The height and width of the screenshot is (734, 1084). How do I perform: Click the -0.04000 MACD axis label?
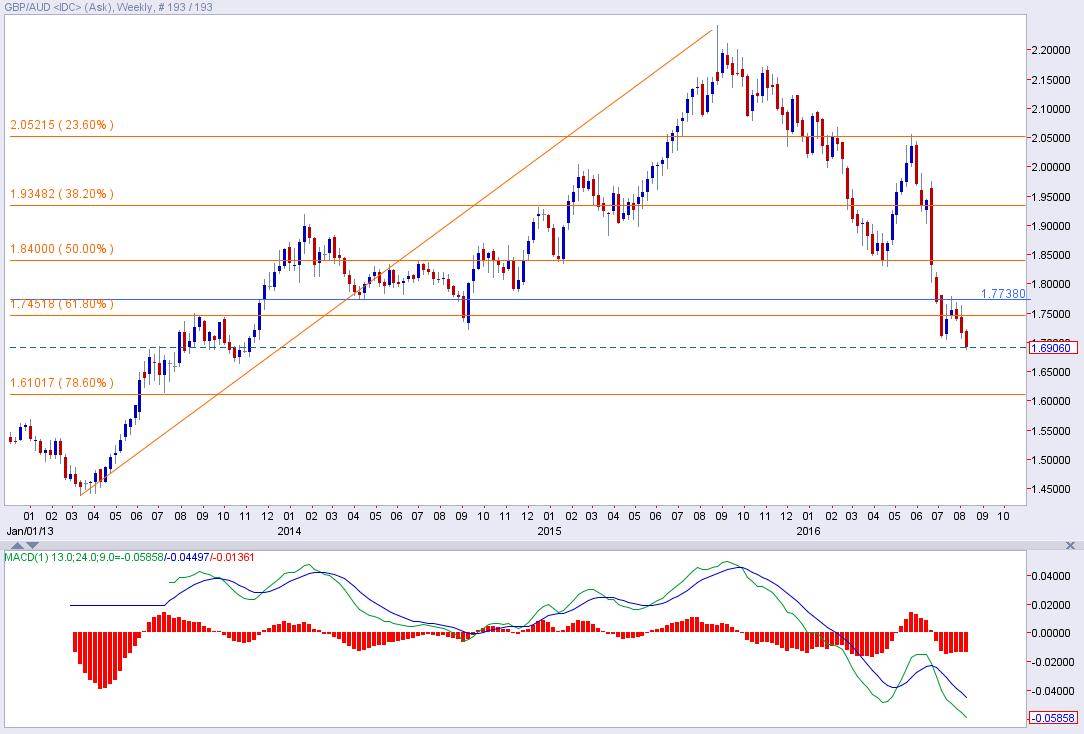[x=1053, y=691]
